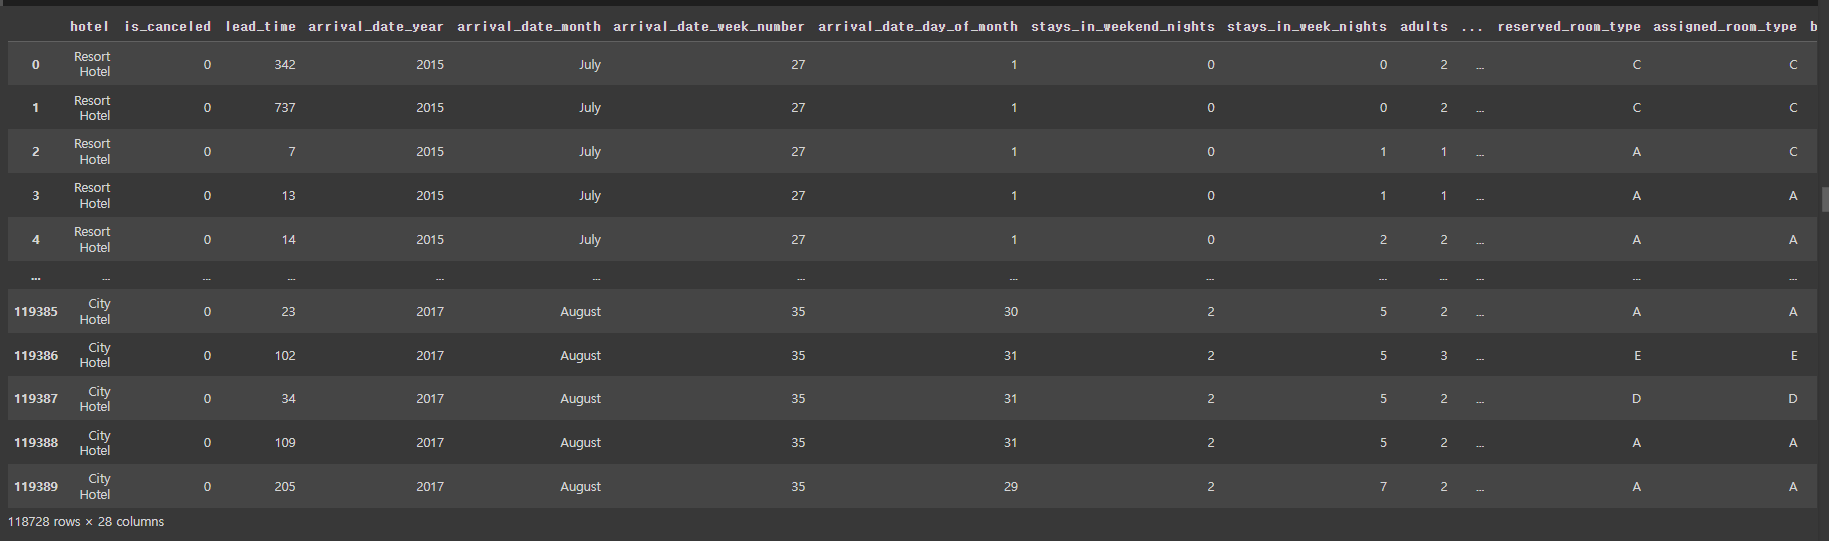This screenshot has width=1829, height=541.
Task: Click the lead_time column header
Action: pyautogui.click(x=260, y=27)
